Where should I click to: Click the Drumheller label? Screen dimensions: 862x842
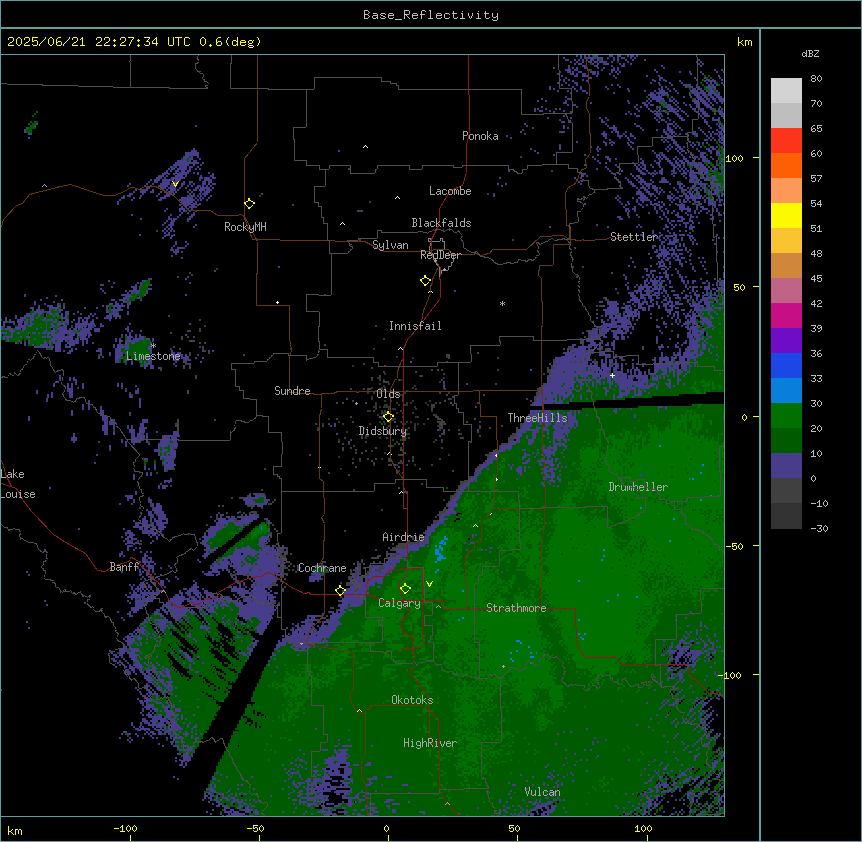point(638,487)
